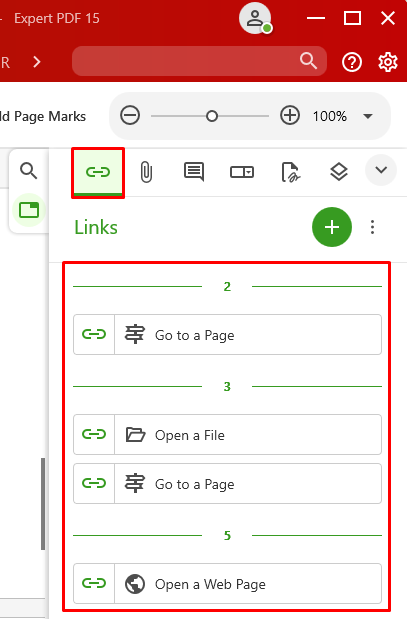This screenshot has height=619, width=407.
Task: Show the Comments panel icon
Action: 194,172
